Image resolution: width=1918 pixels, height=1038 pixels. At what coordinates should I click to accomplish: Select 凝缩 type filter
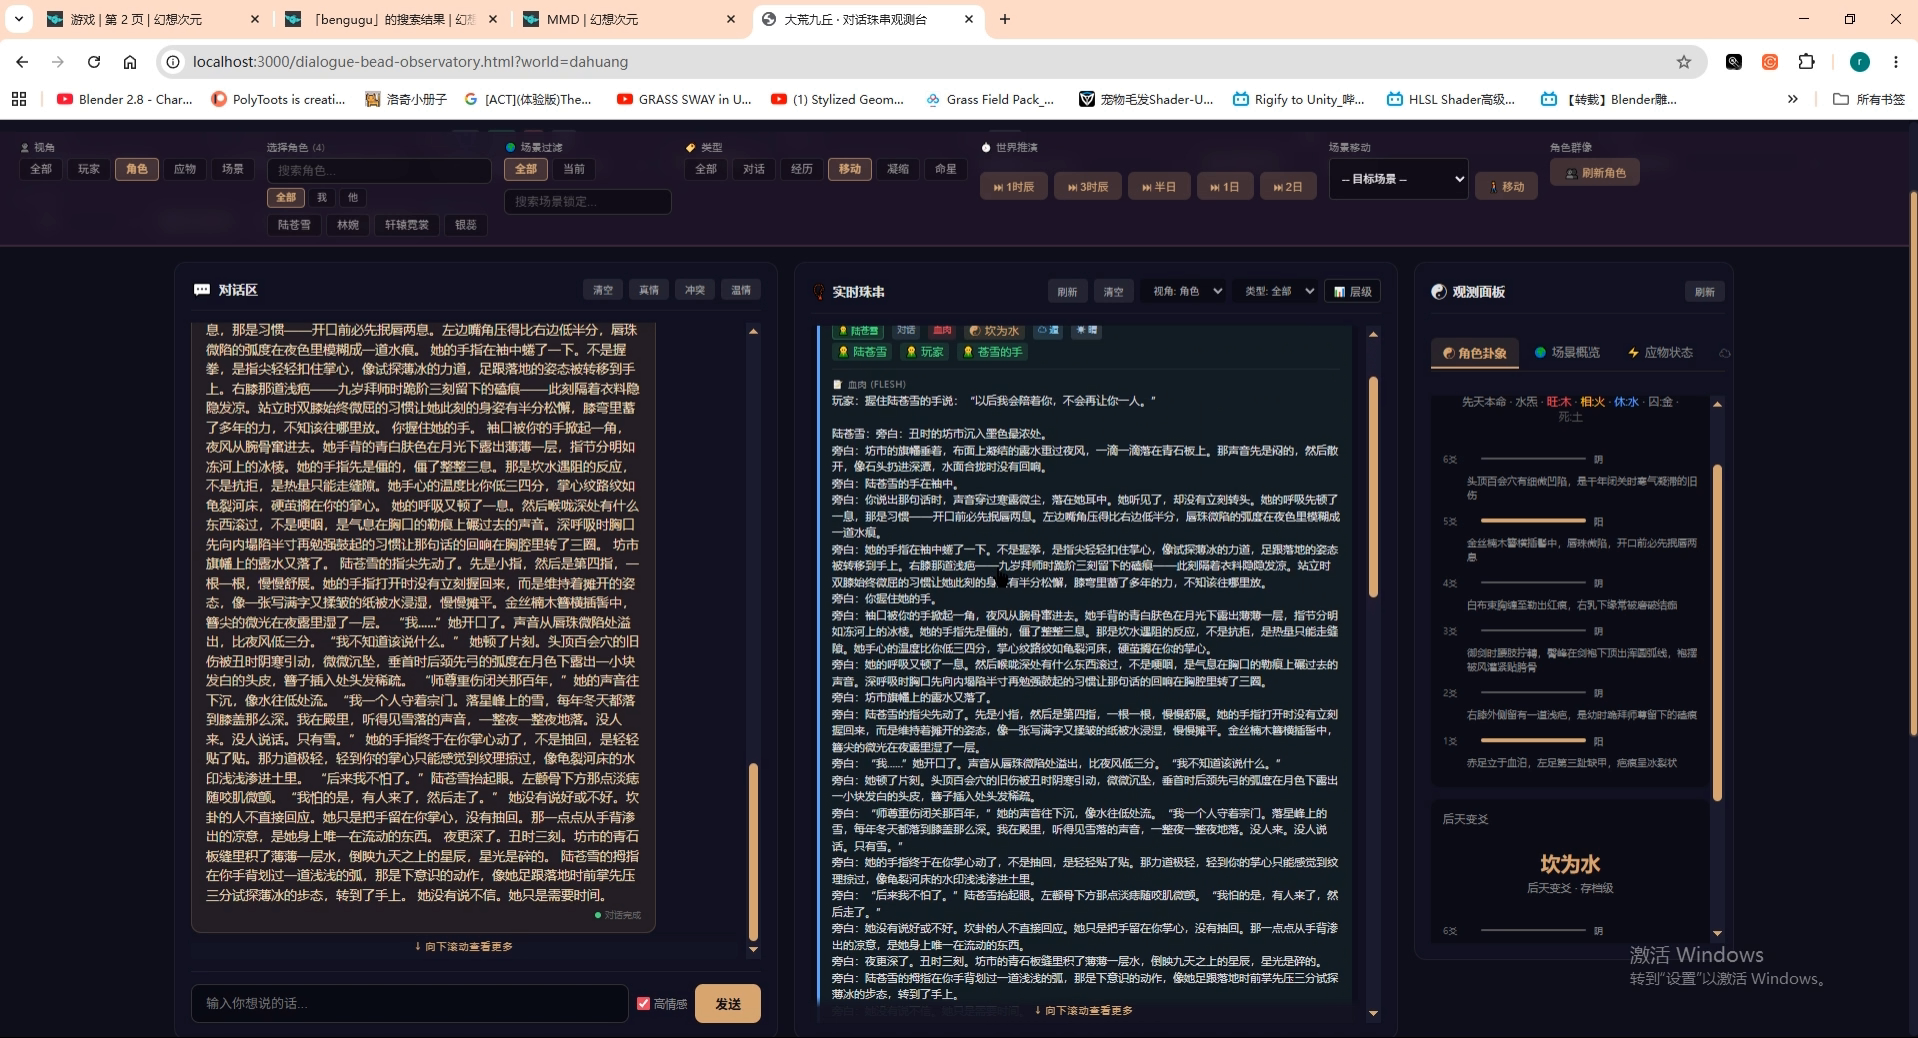[x=898, y=169]
